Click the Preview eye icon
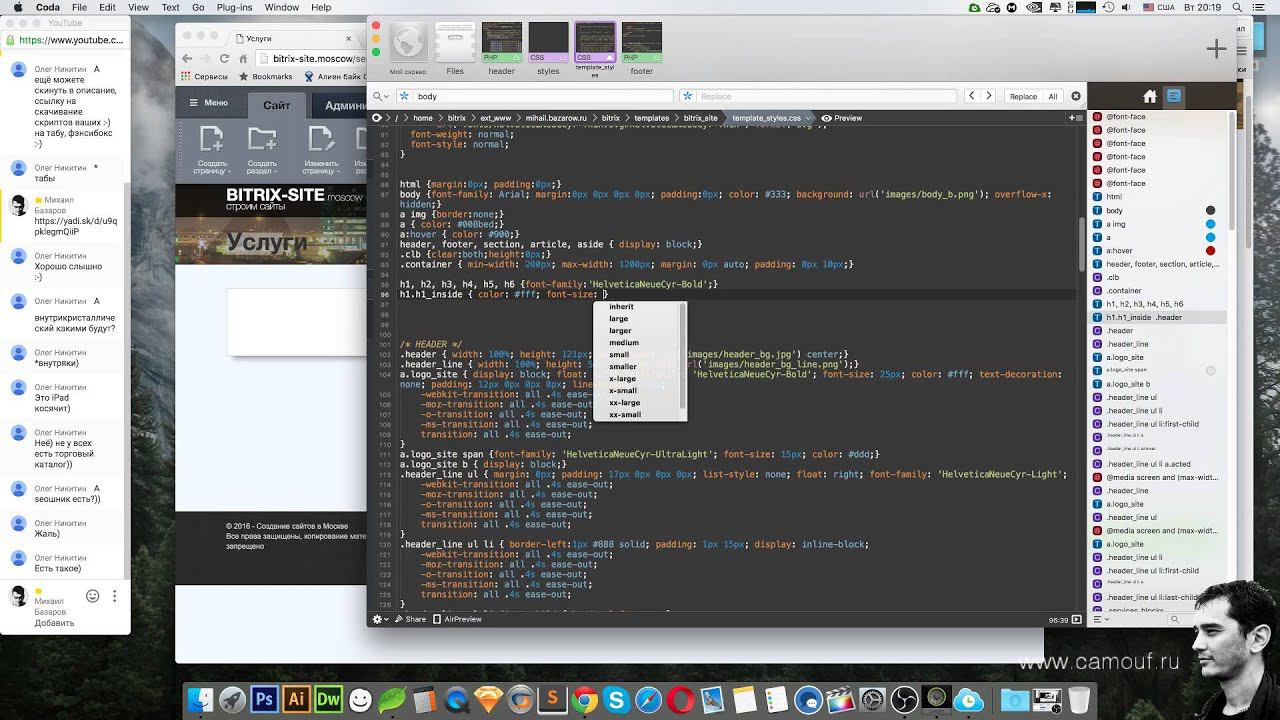The width and height of the screenshot is (1280, 720). pos(827,118)
